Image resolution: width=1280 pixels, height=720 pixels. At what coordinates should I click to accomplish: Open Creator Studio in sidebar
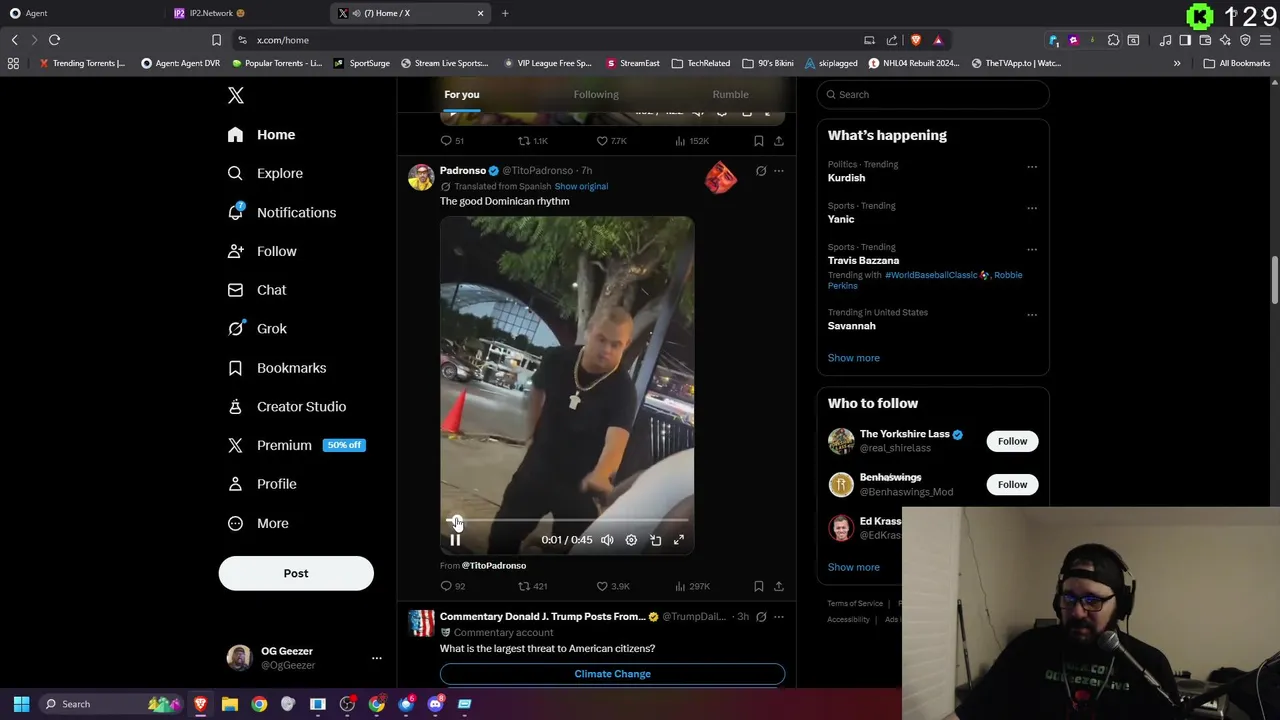click(286, 406)
